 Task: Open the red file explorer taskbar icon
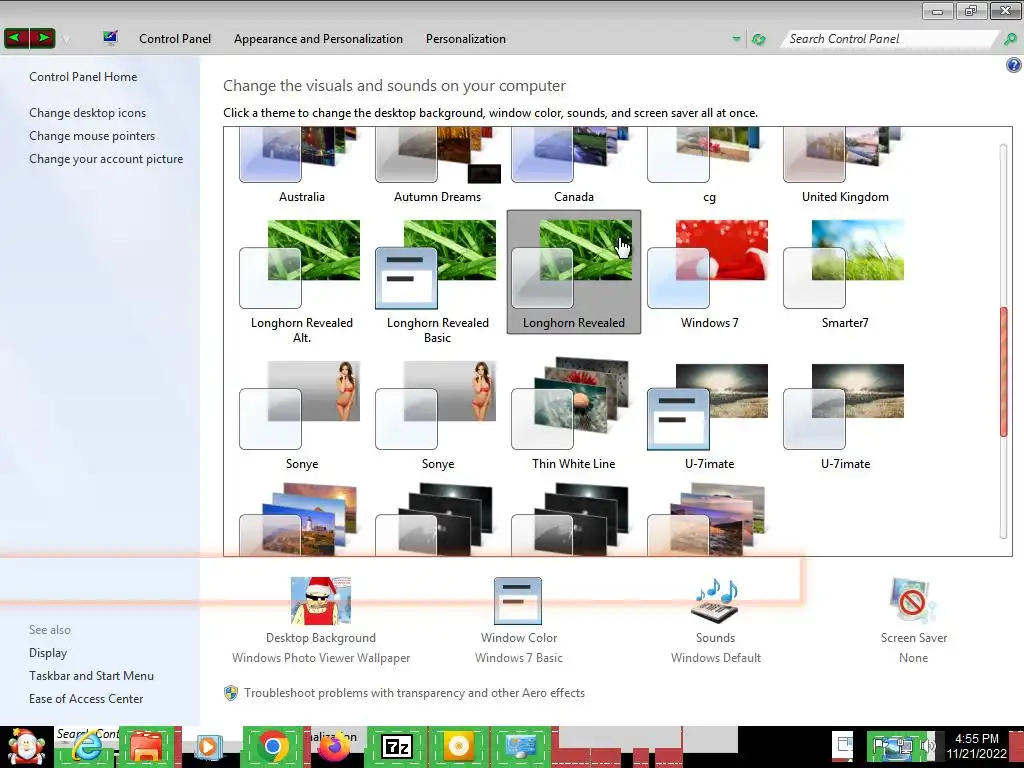(147, 747)
